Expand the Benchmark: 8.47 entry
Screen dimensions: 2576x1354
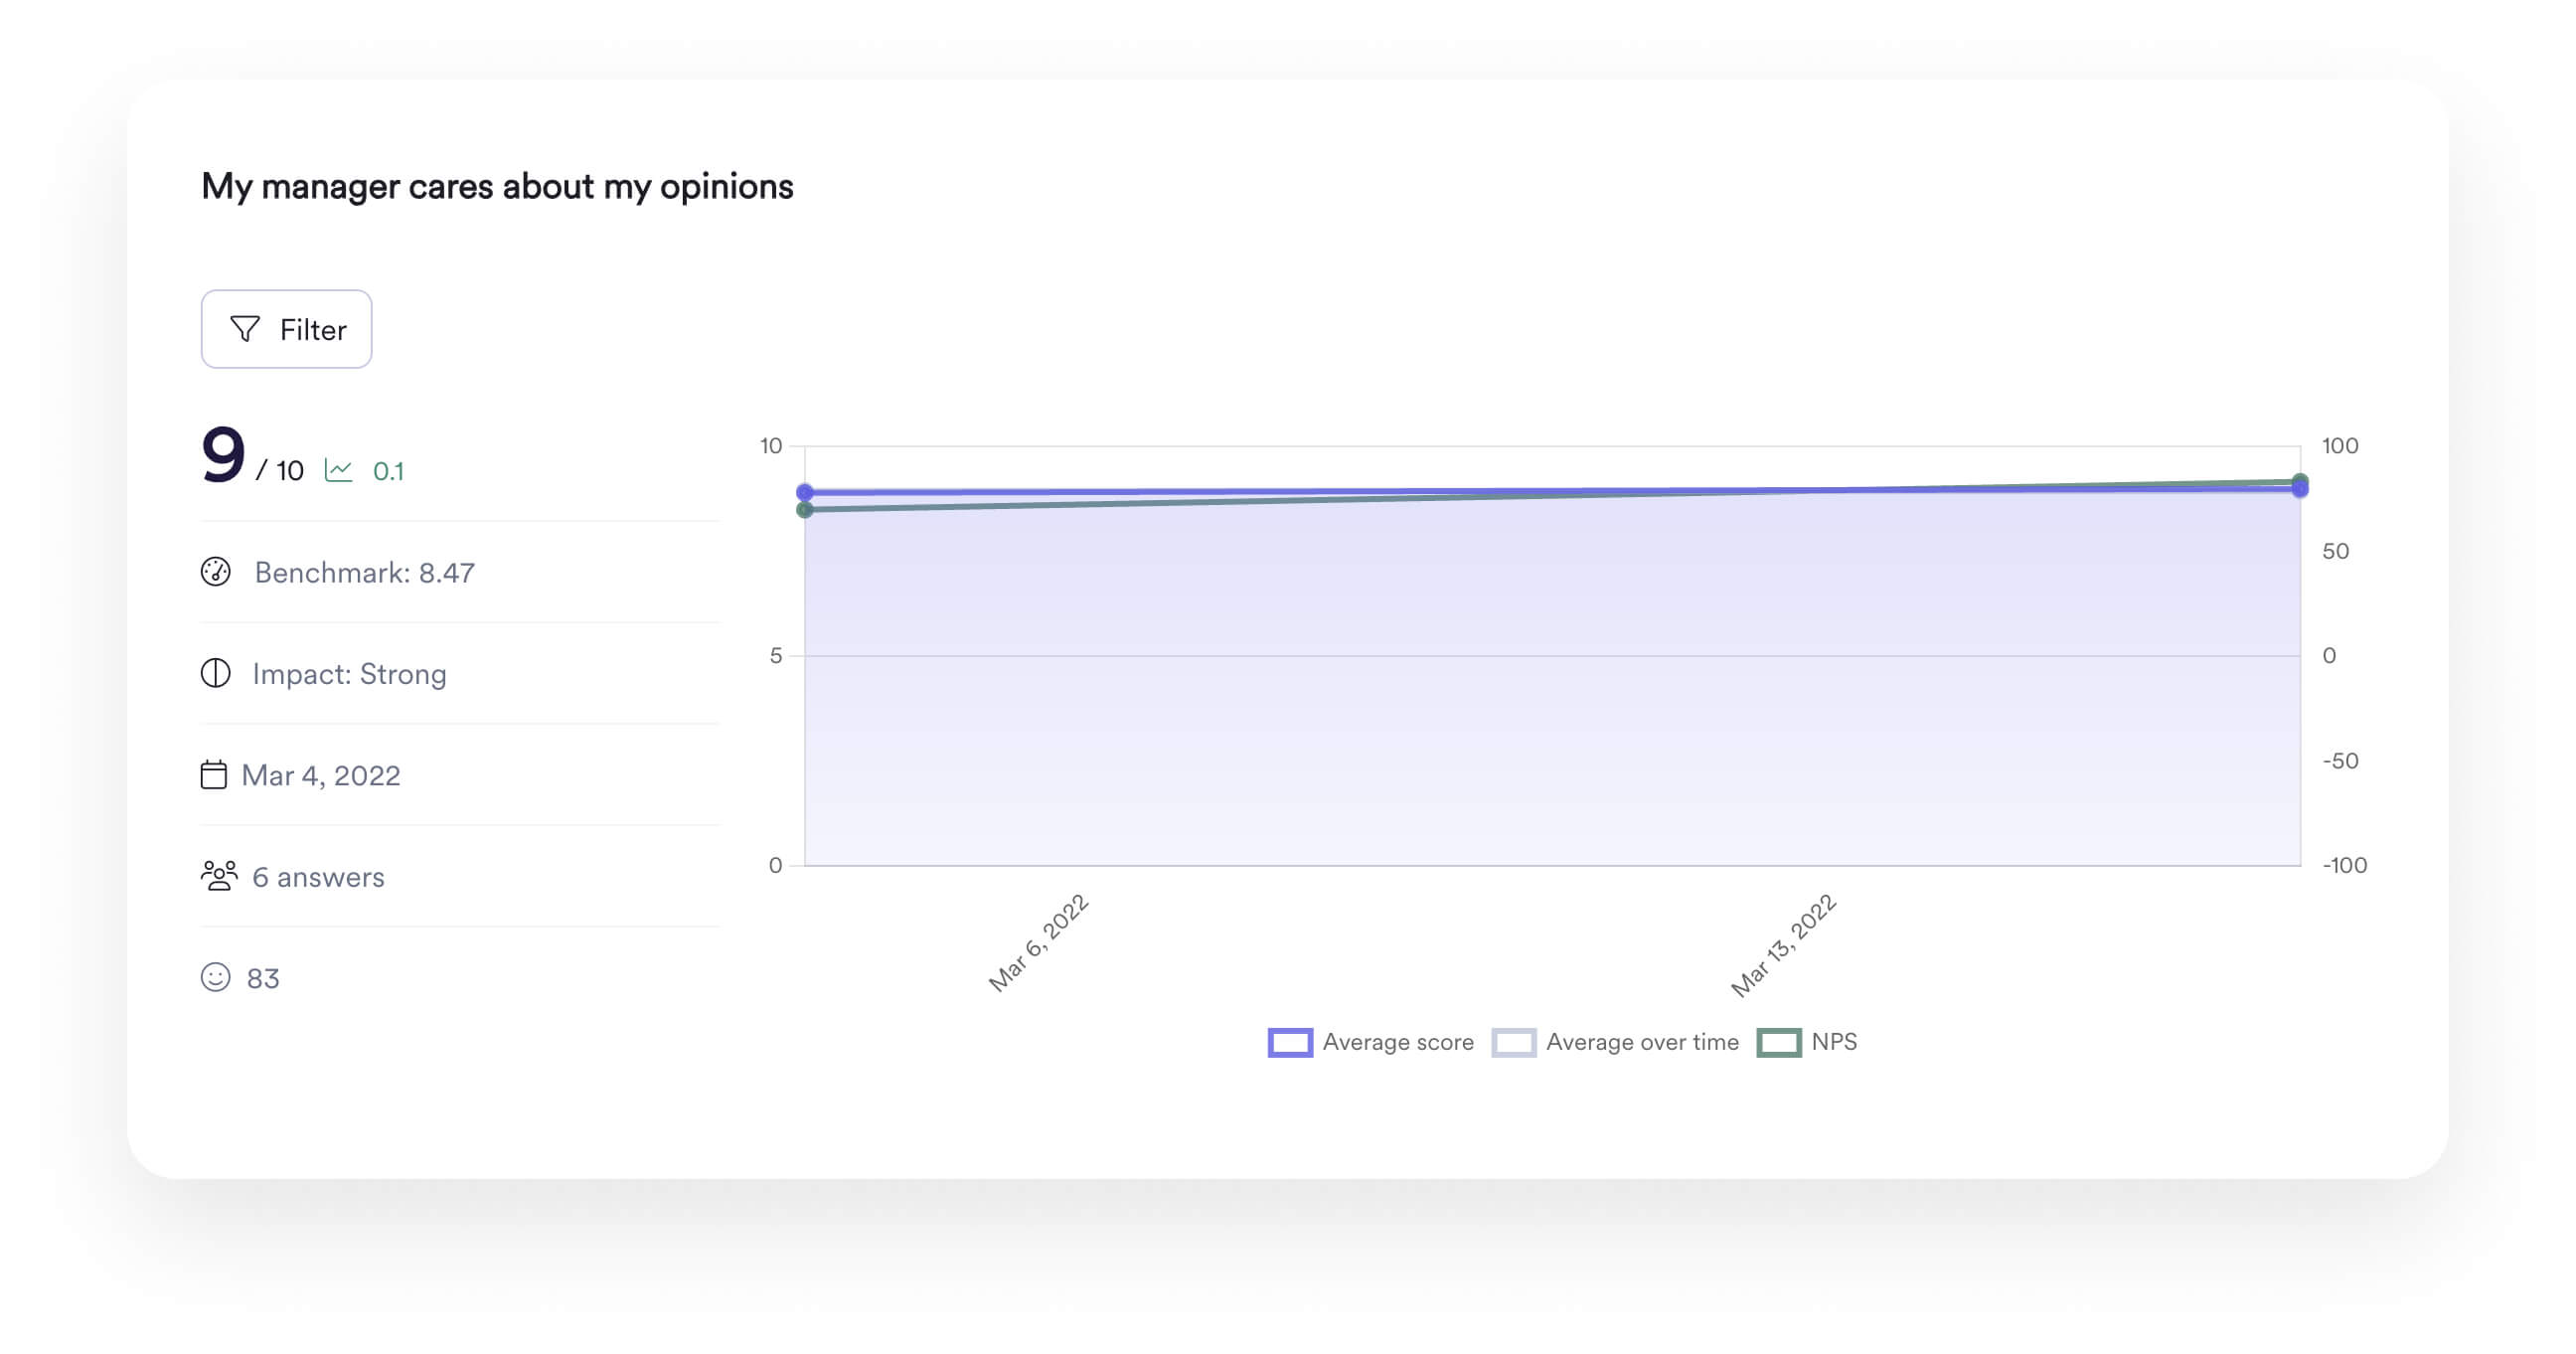pyautogui.click(x=366, y=572)
